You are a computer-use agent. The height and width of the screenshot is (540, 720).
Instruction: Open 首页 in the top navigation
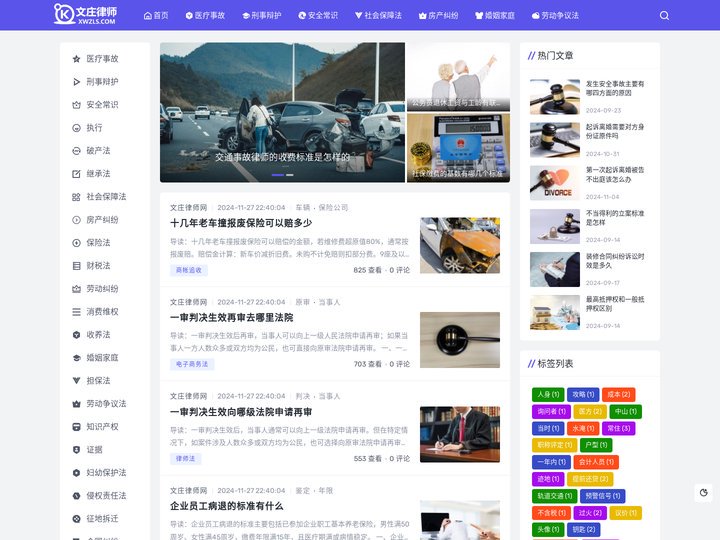coord(156,16)
